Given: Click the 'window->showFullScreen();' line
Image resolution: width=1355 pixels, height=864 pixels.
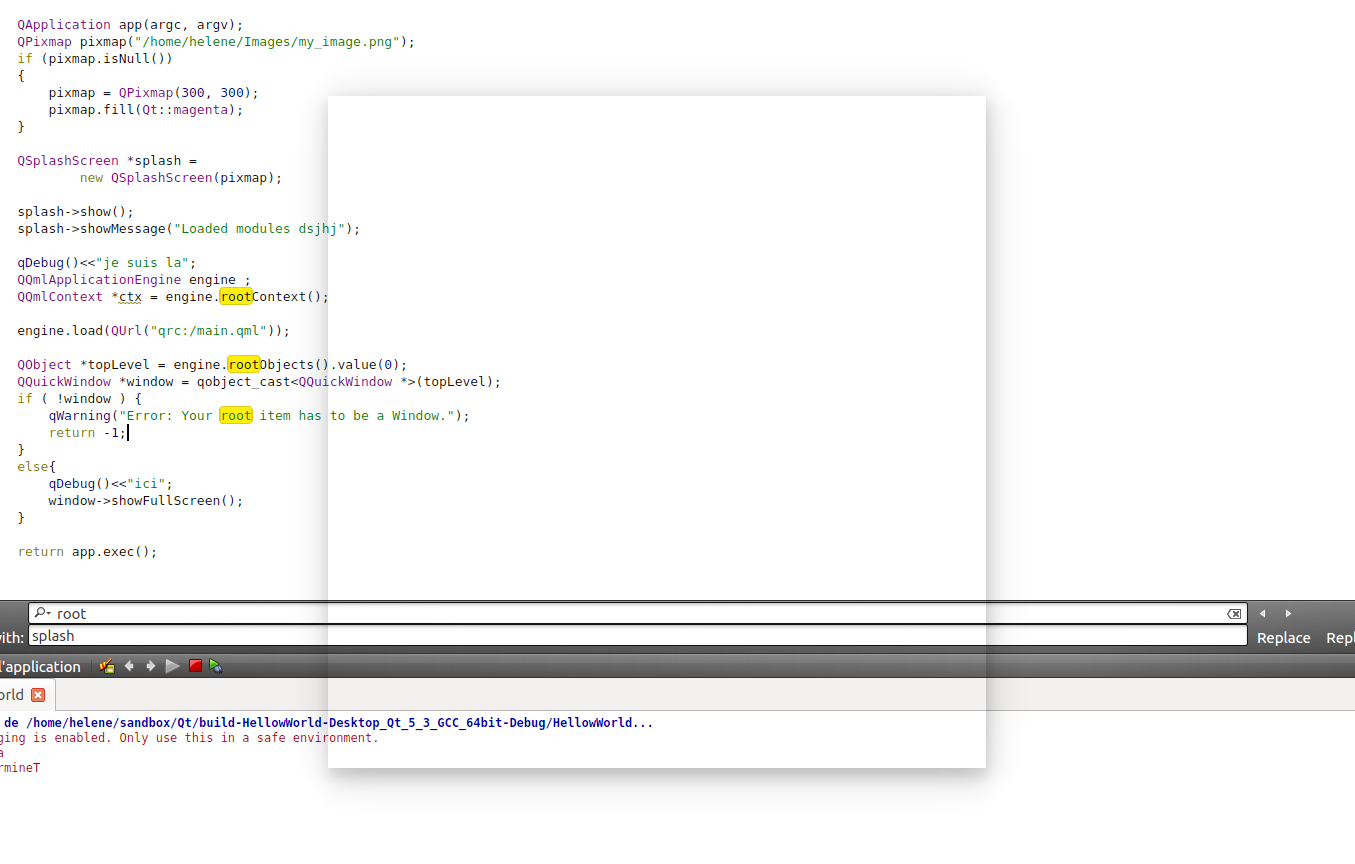Looking at the screenshot, I should 146,500.
